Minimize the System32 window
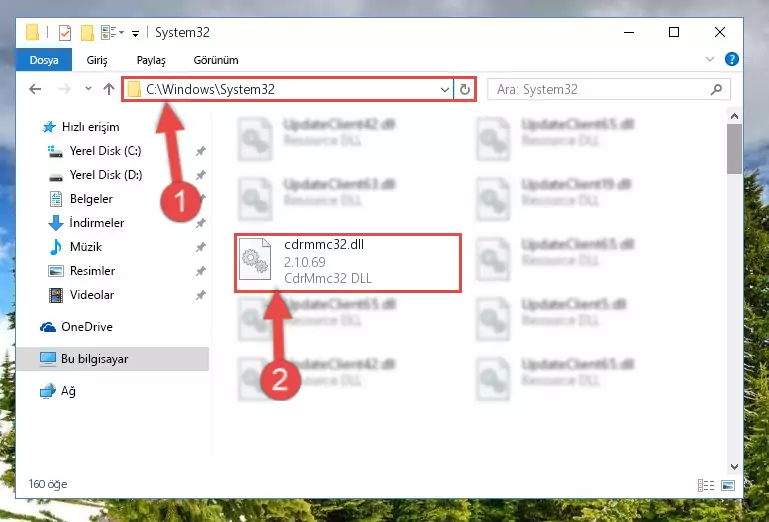The width and height of the screenshot is (769, 522). pos(629,32)
